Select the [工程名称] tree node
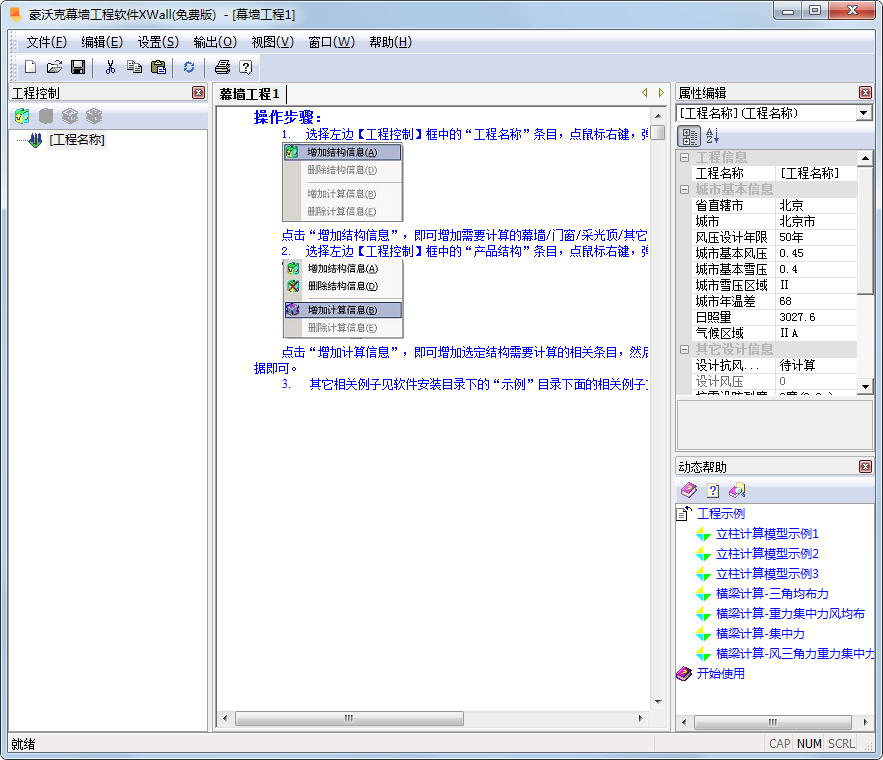The width and height of the screenshot is (883, 760). tap(77, 140)
